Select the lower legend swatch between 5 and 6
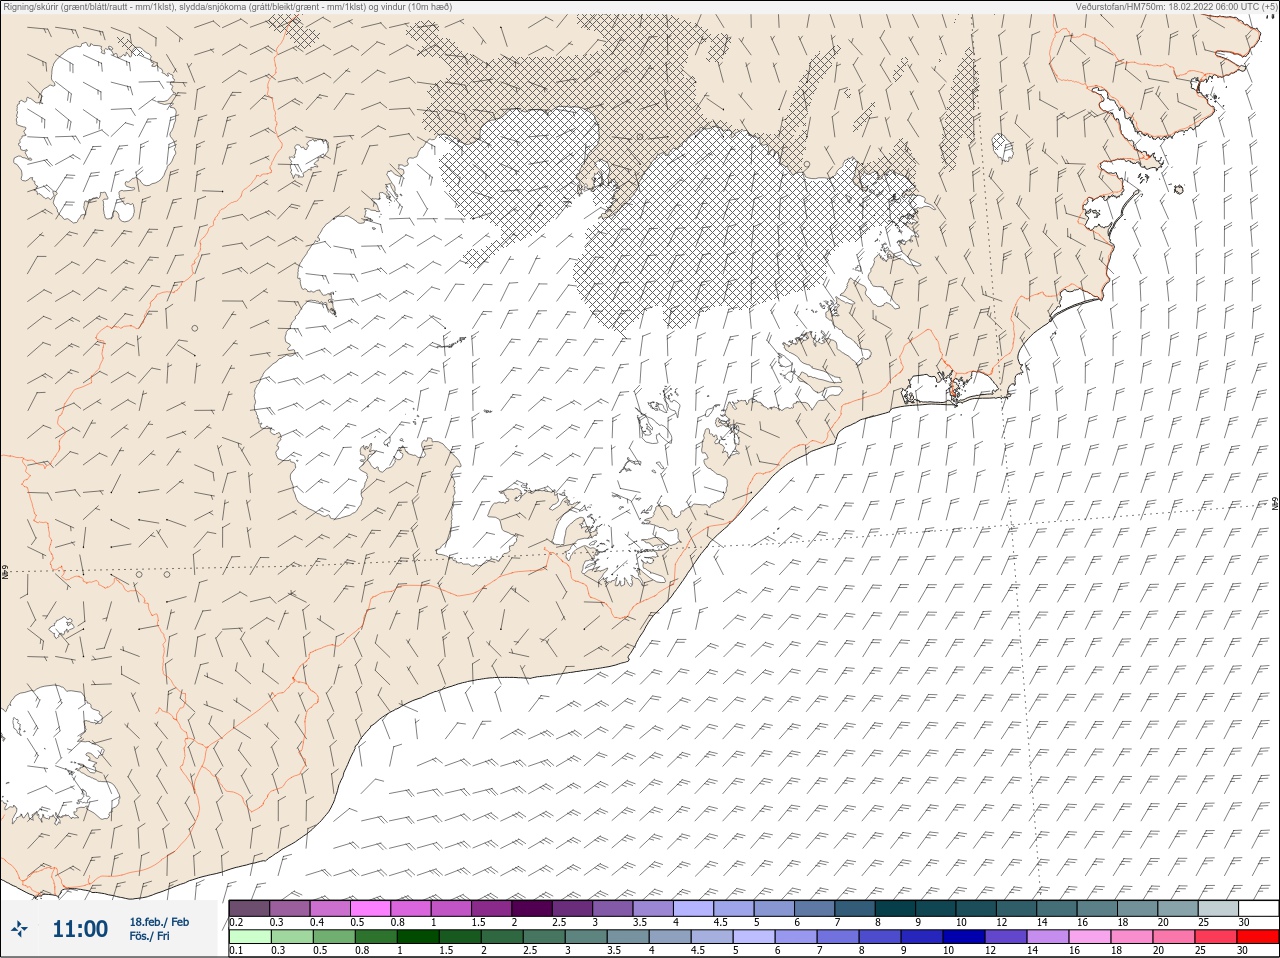 click(754, 936)
